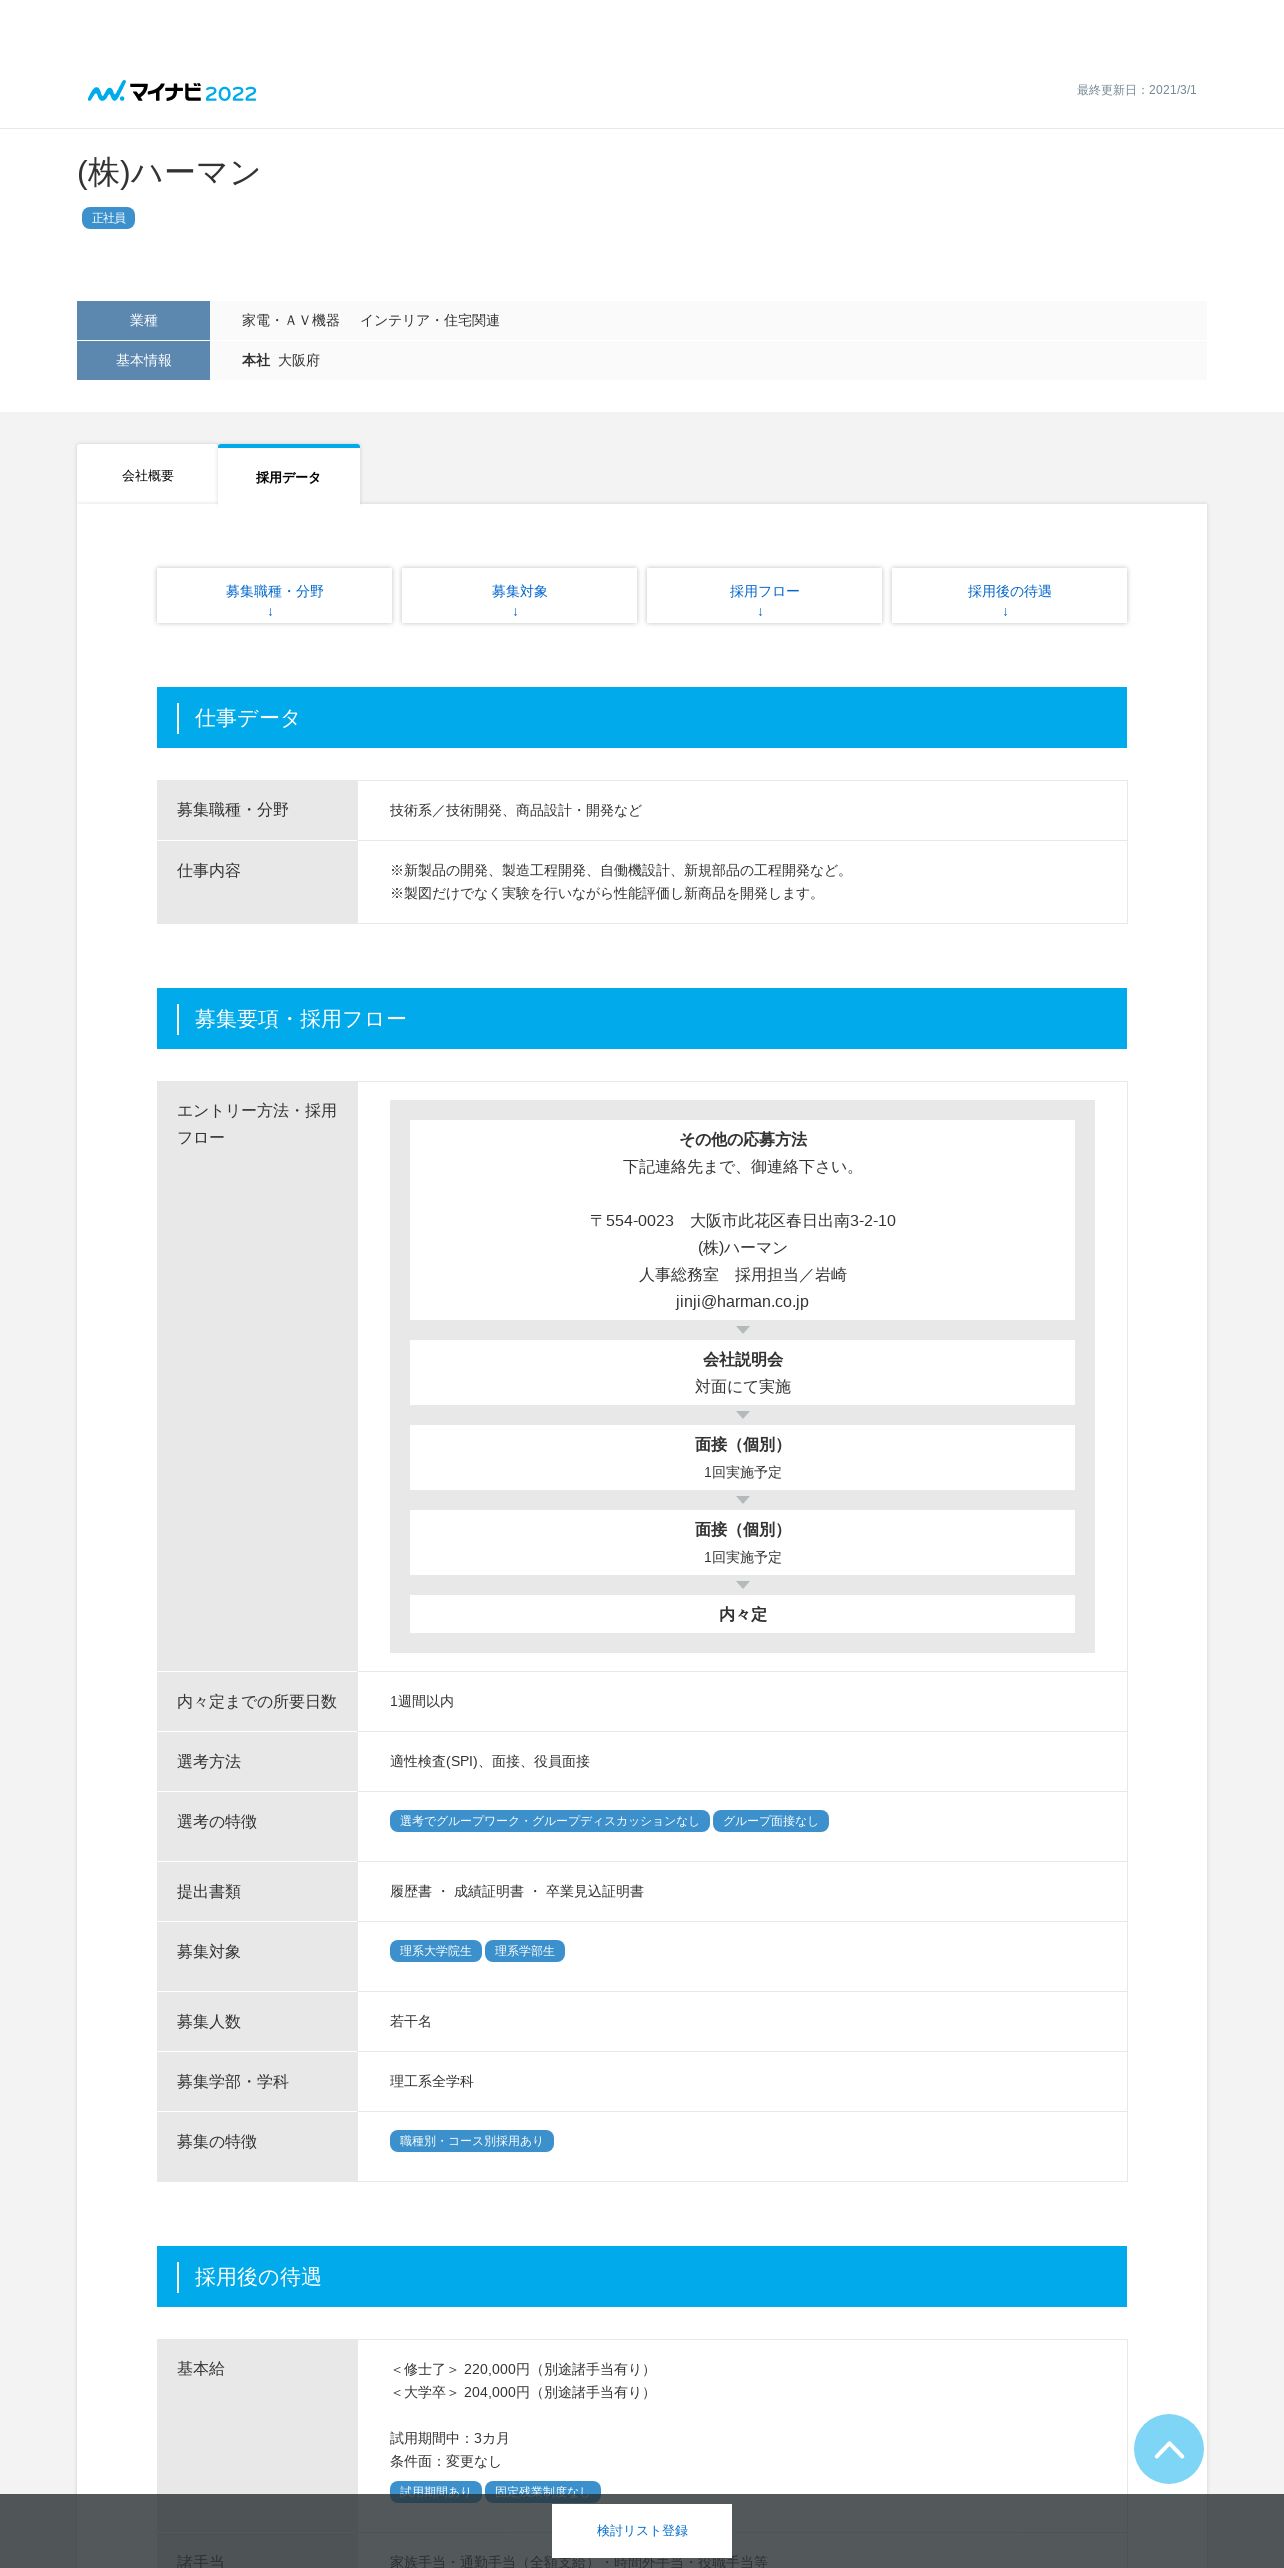This screenshot has height=2568, width=1284.
Task: Click the グループ面接なし tag
Action: [770, 1821]
